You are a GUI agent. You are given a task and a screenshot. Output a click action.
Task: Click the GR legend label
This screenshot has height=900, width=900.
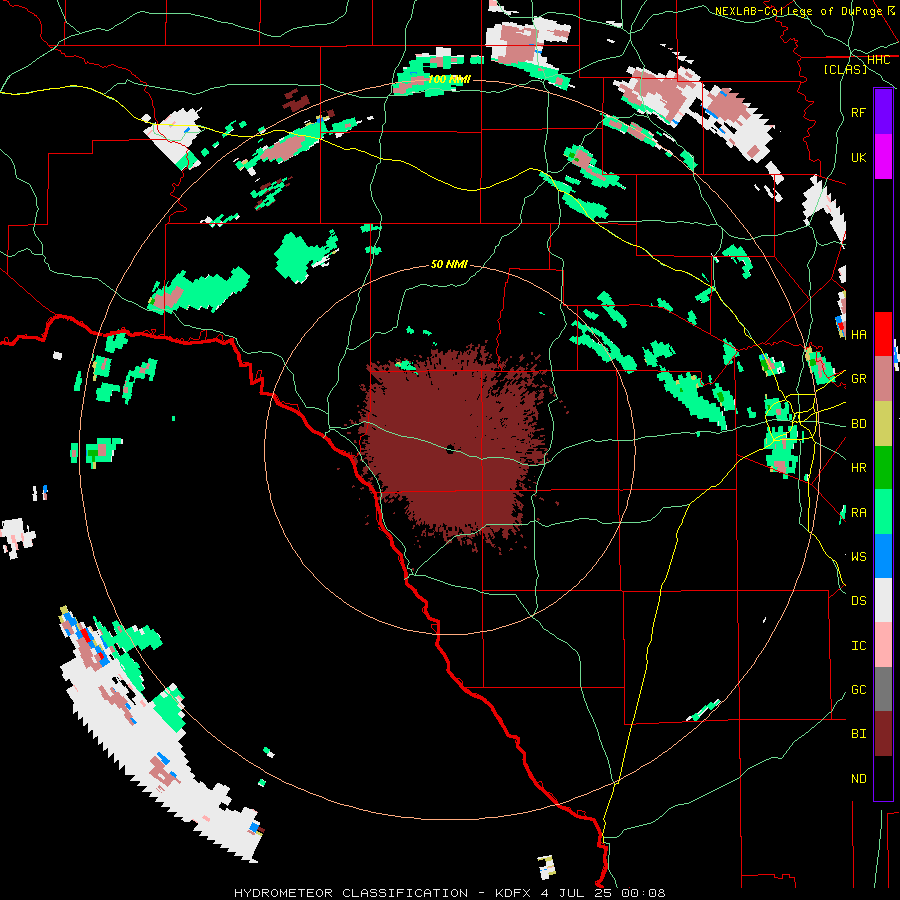pyautogui.click(x=859, y=379)
